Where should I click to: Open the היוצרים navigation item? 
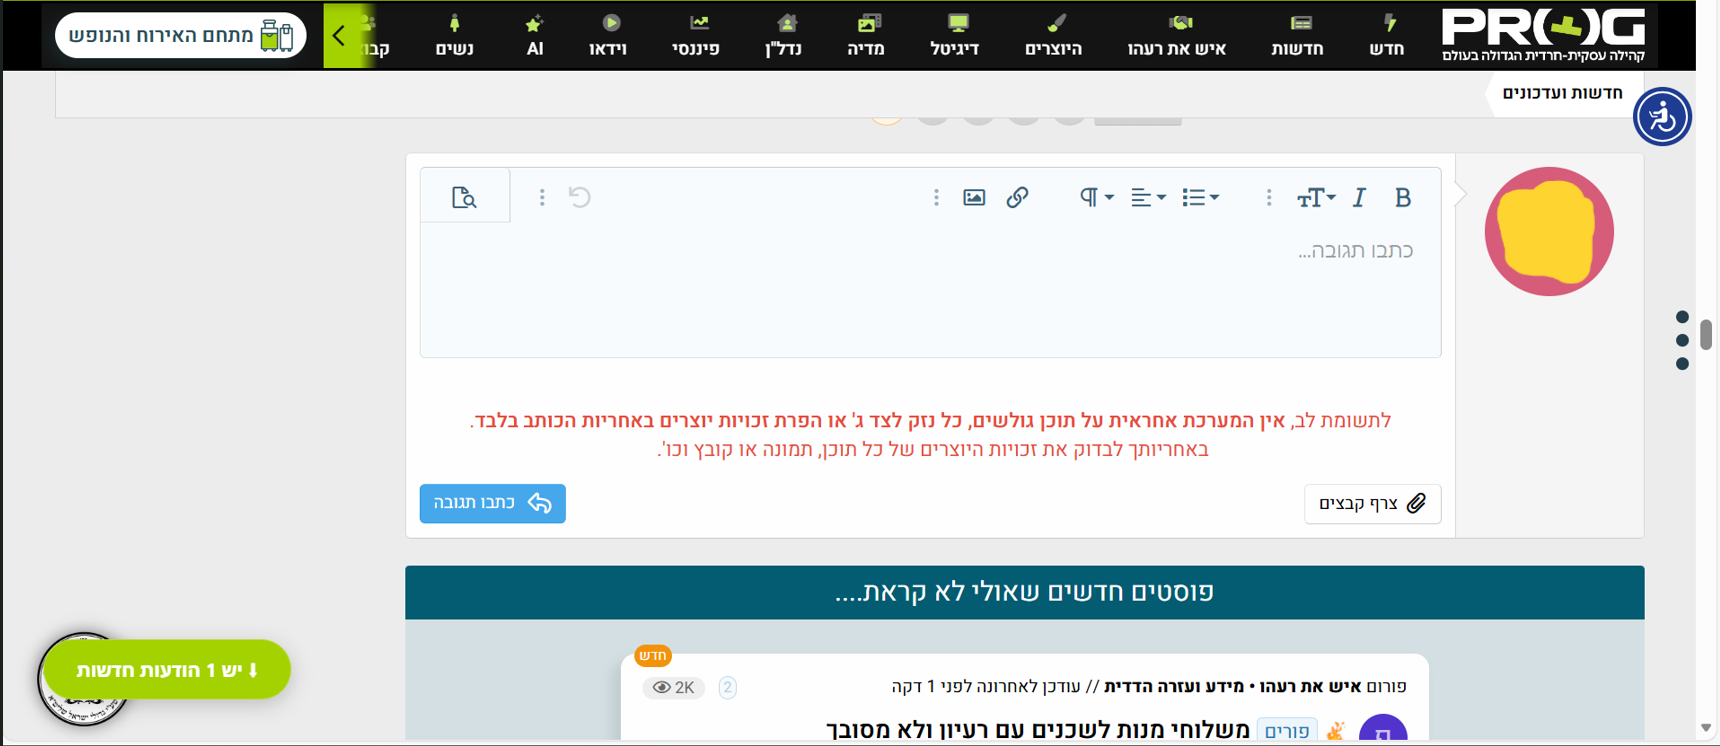point(1054,35)
